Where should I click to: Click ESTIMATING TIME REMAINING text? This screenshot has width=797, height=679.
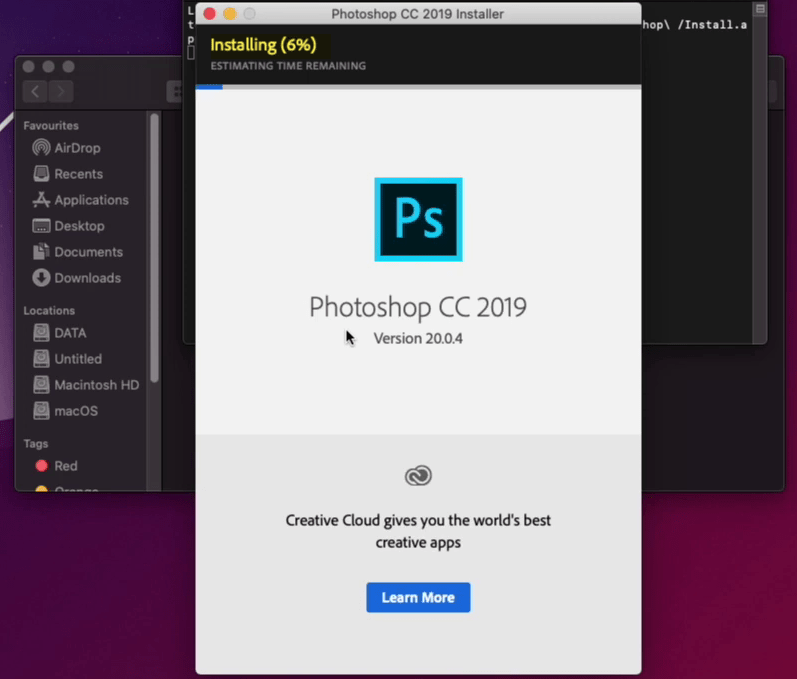point(288,66)
